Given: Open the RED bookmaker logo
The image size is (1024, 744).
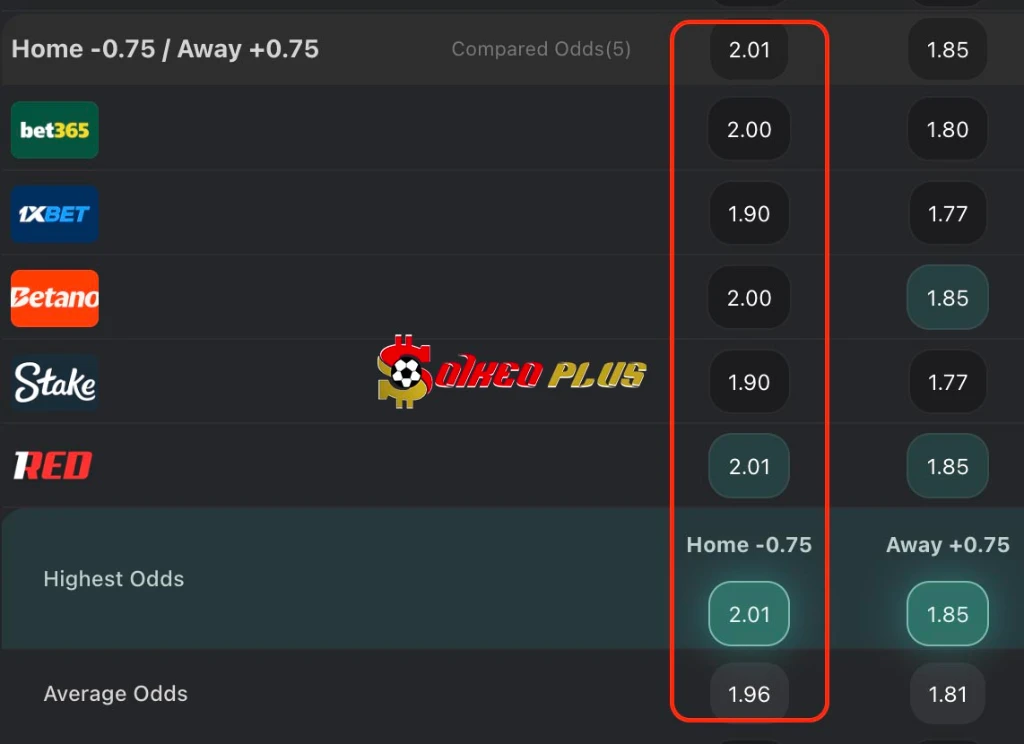Looking at the screenshot, I should coord(54,466).
